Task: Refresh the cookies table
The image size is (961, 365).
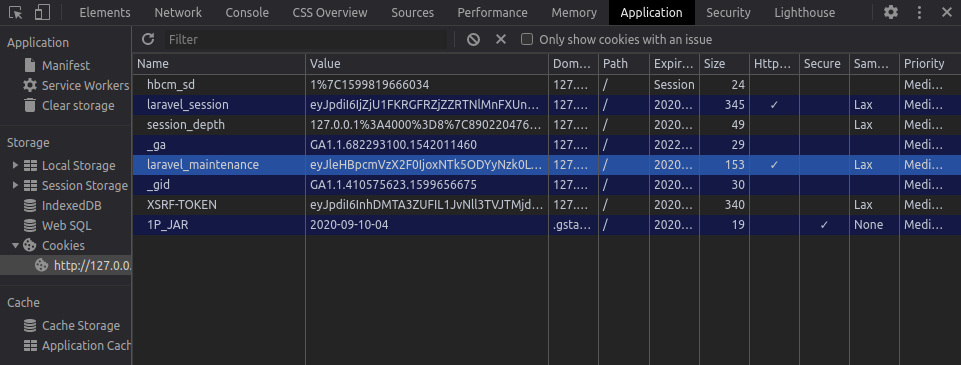Action: (148, 39)
